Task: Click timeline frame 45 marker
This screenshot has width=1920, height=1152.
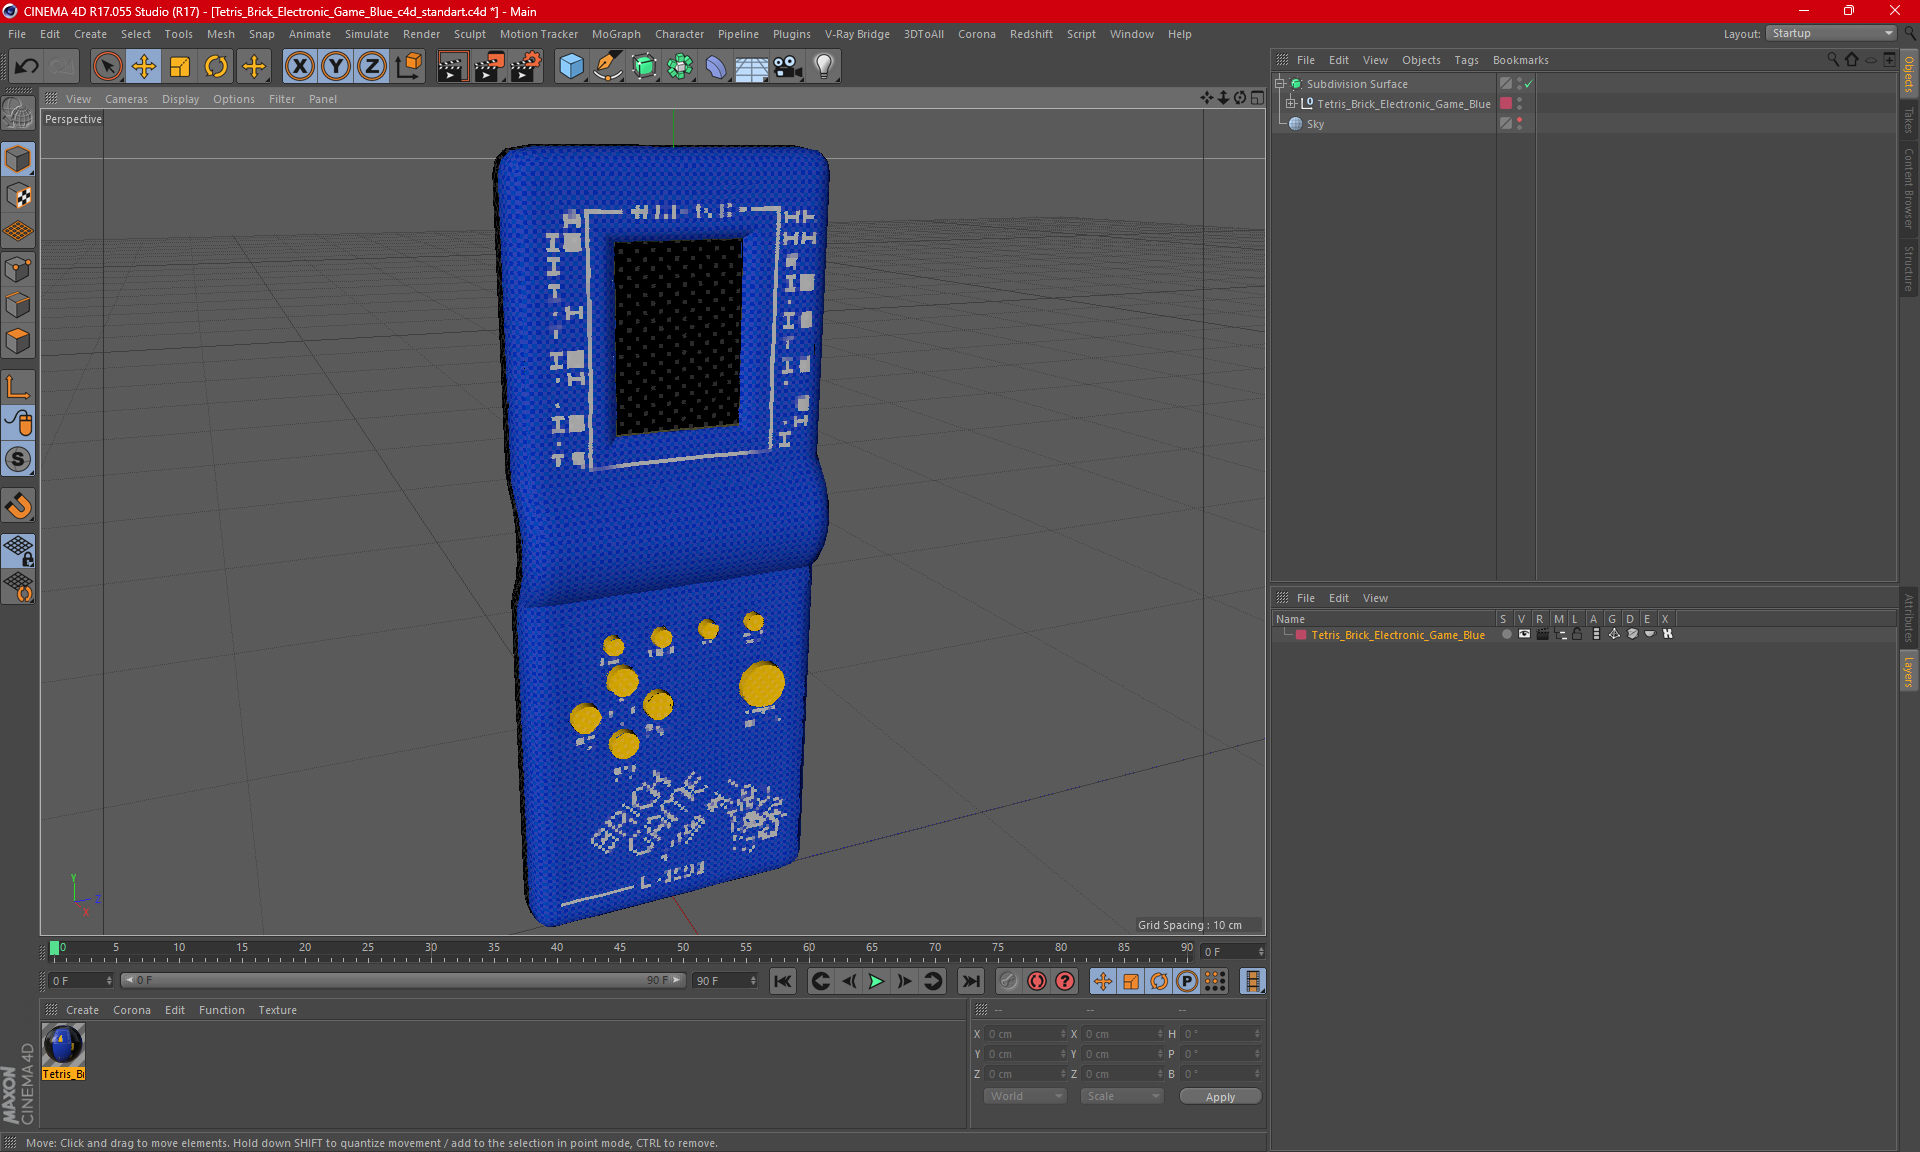Action: click(620, 950)
